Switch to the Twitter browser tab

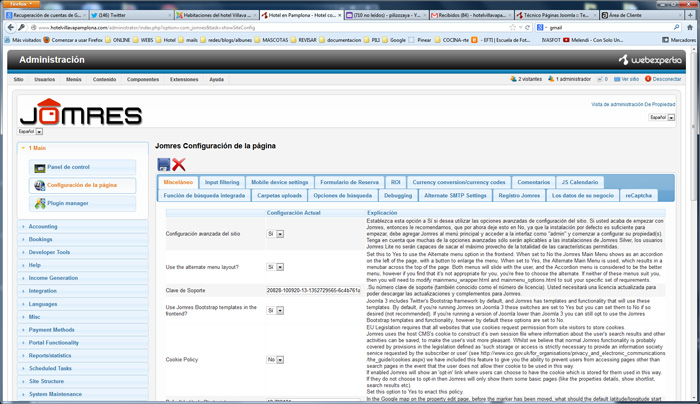click(131, 15)
